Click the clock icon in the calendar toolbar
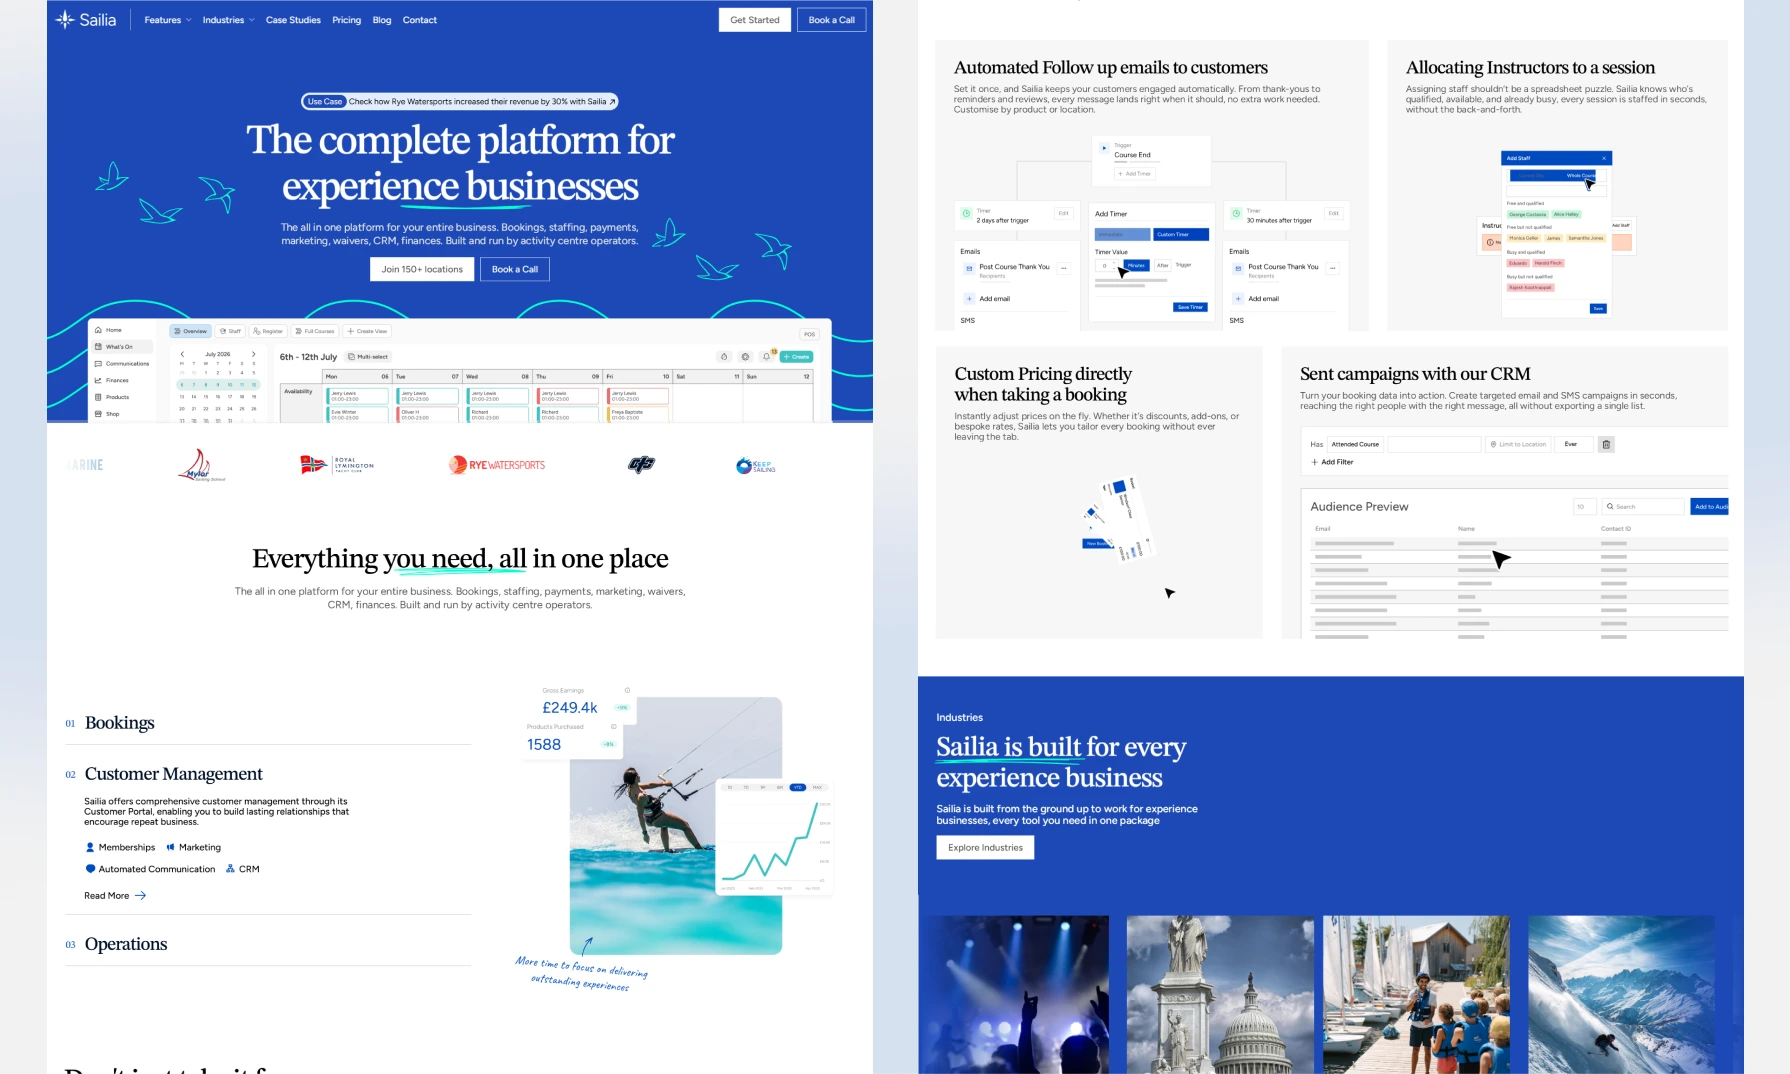The image size is (1790, 1074). click(724, 357)
